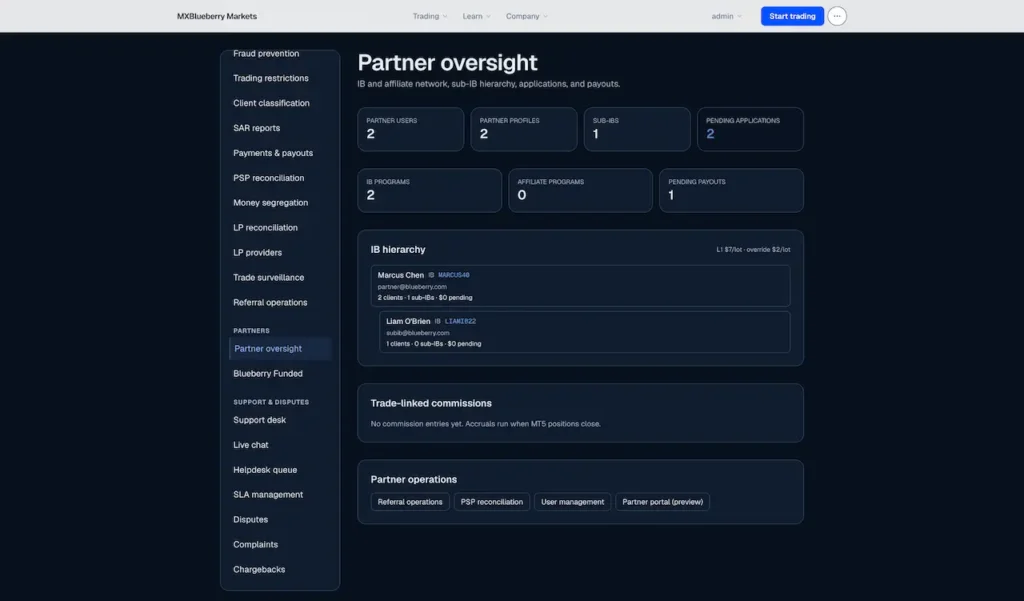Click the Partner oversight page title
The width and height of the screenshot is (1024, 601).
[x=447, y=63]
